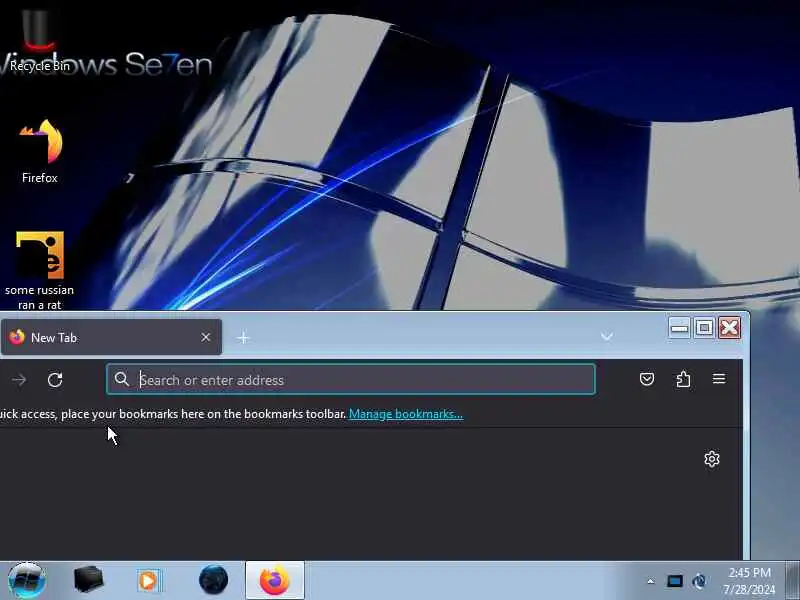Launch Firefox from the desktop shortcut
The height and width of the screenshot is (600, 800).
[40, 151]
